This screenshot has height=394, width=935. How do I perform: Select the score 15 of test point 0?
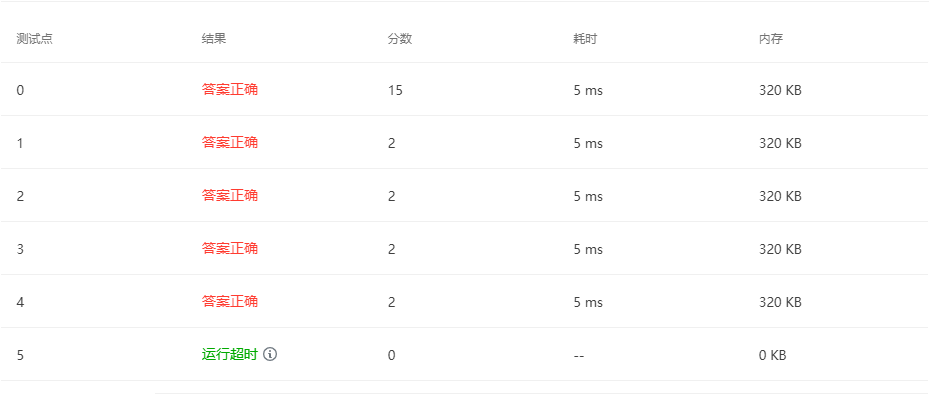coord(395,91)
